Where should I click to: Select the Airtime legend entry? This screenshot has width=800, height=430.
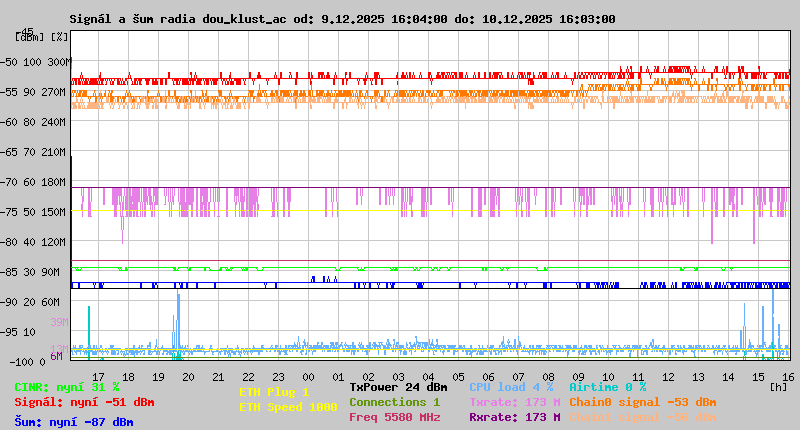pyautogui.click(x=607, y=387)
